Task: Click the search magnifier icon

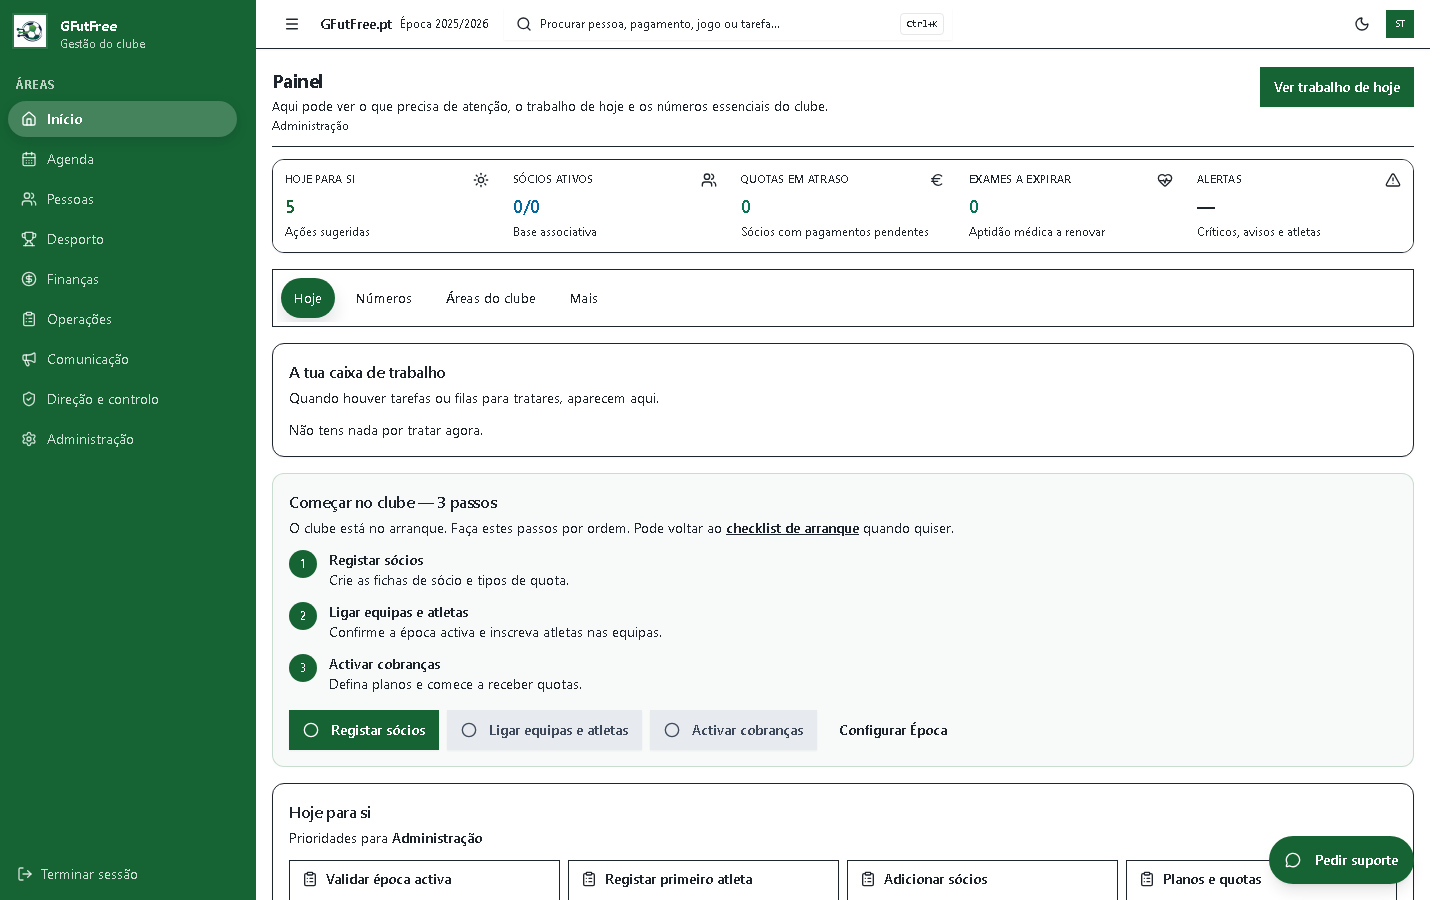Action: click(524, 24)
